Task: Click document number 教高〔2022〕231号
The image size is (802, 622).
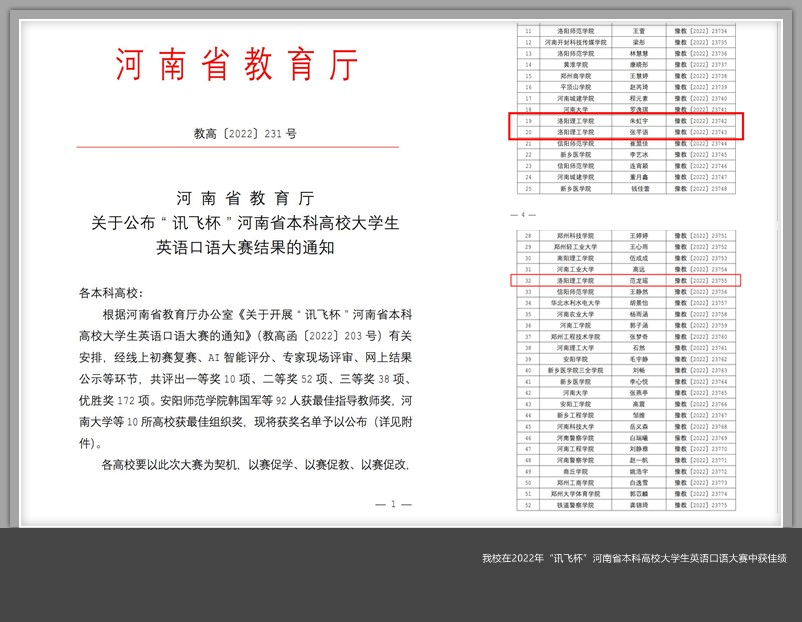Action: point(244,133)
